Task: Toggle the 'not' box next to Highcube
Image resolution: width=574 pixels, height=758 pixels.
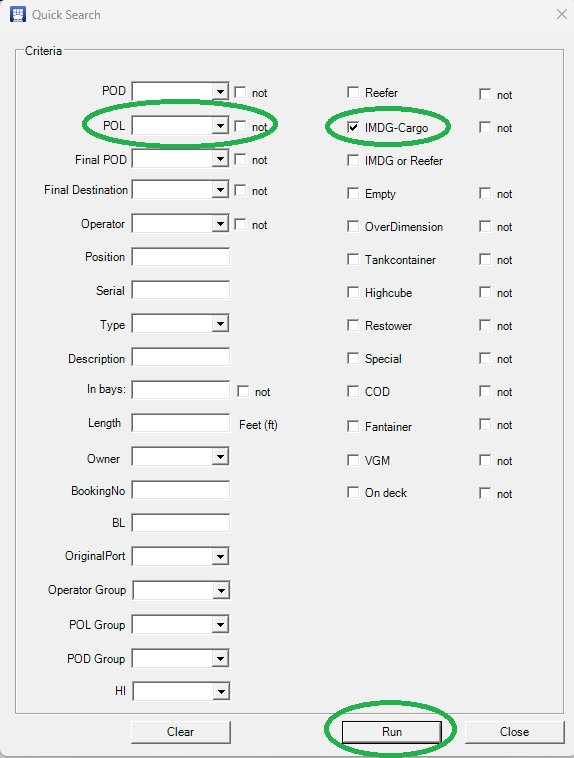Action: pos(485,292)
